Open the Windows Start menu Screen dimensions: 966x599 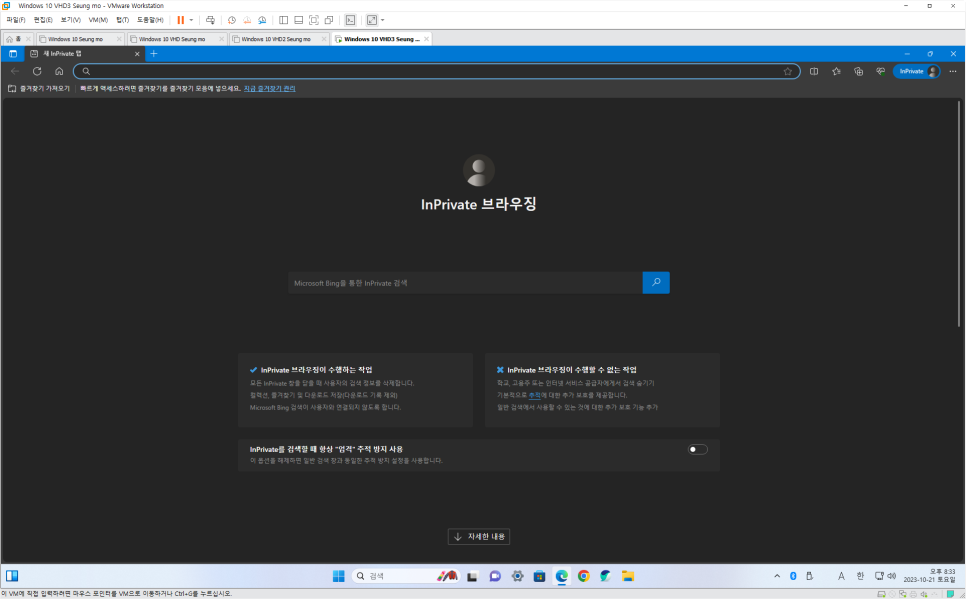(338, 576)
